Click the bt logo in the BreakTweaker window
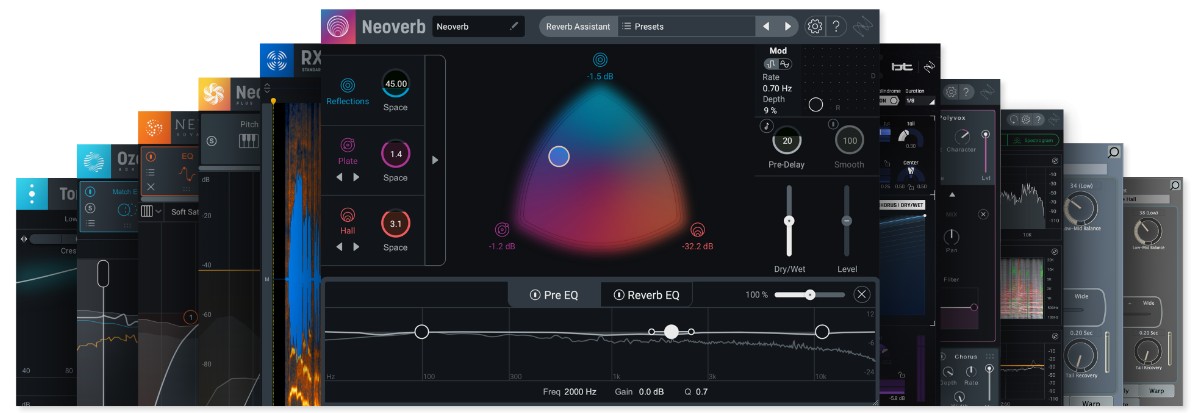 (902, 66)
